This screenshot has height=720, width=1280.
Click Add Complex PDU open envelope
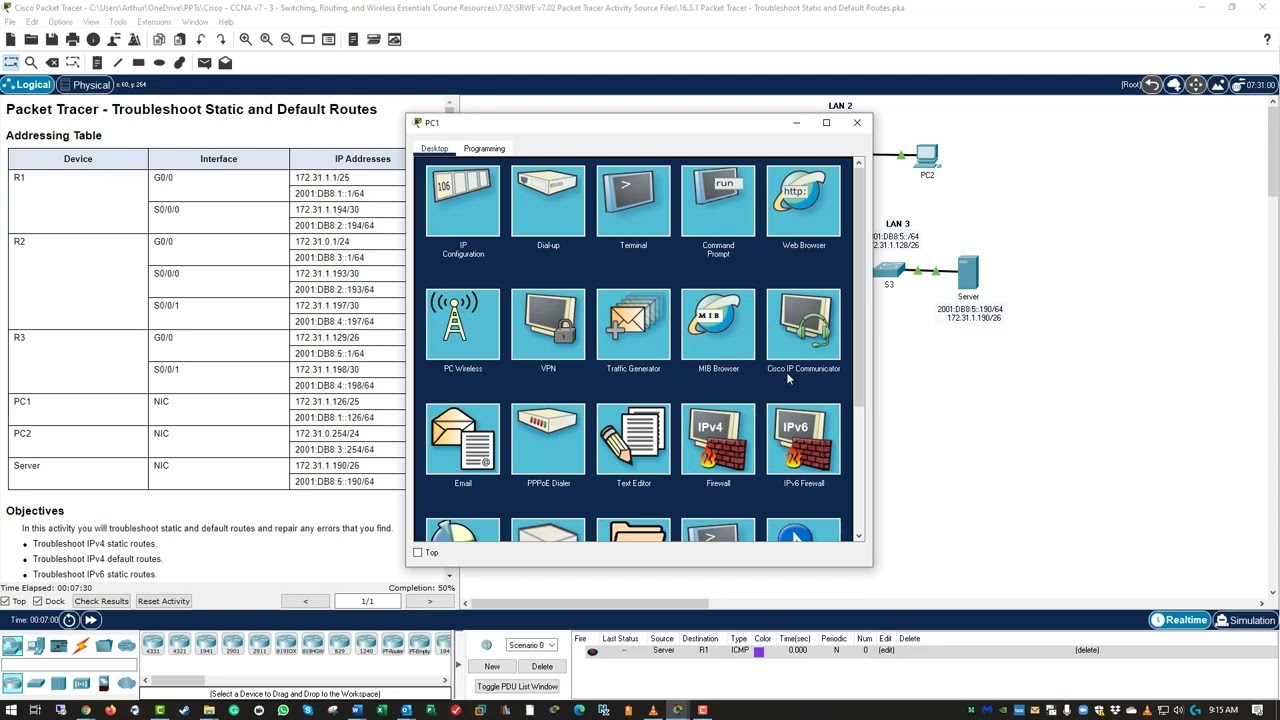(x=225, y=62)
